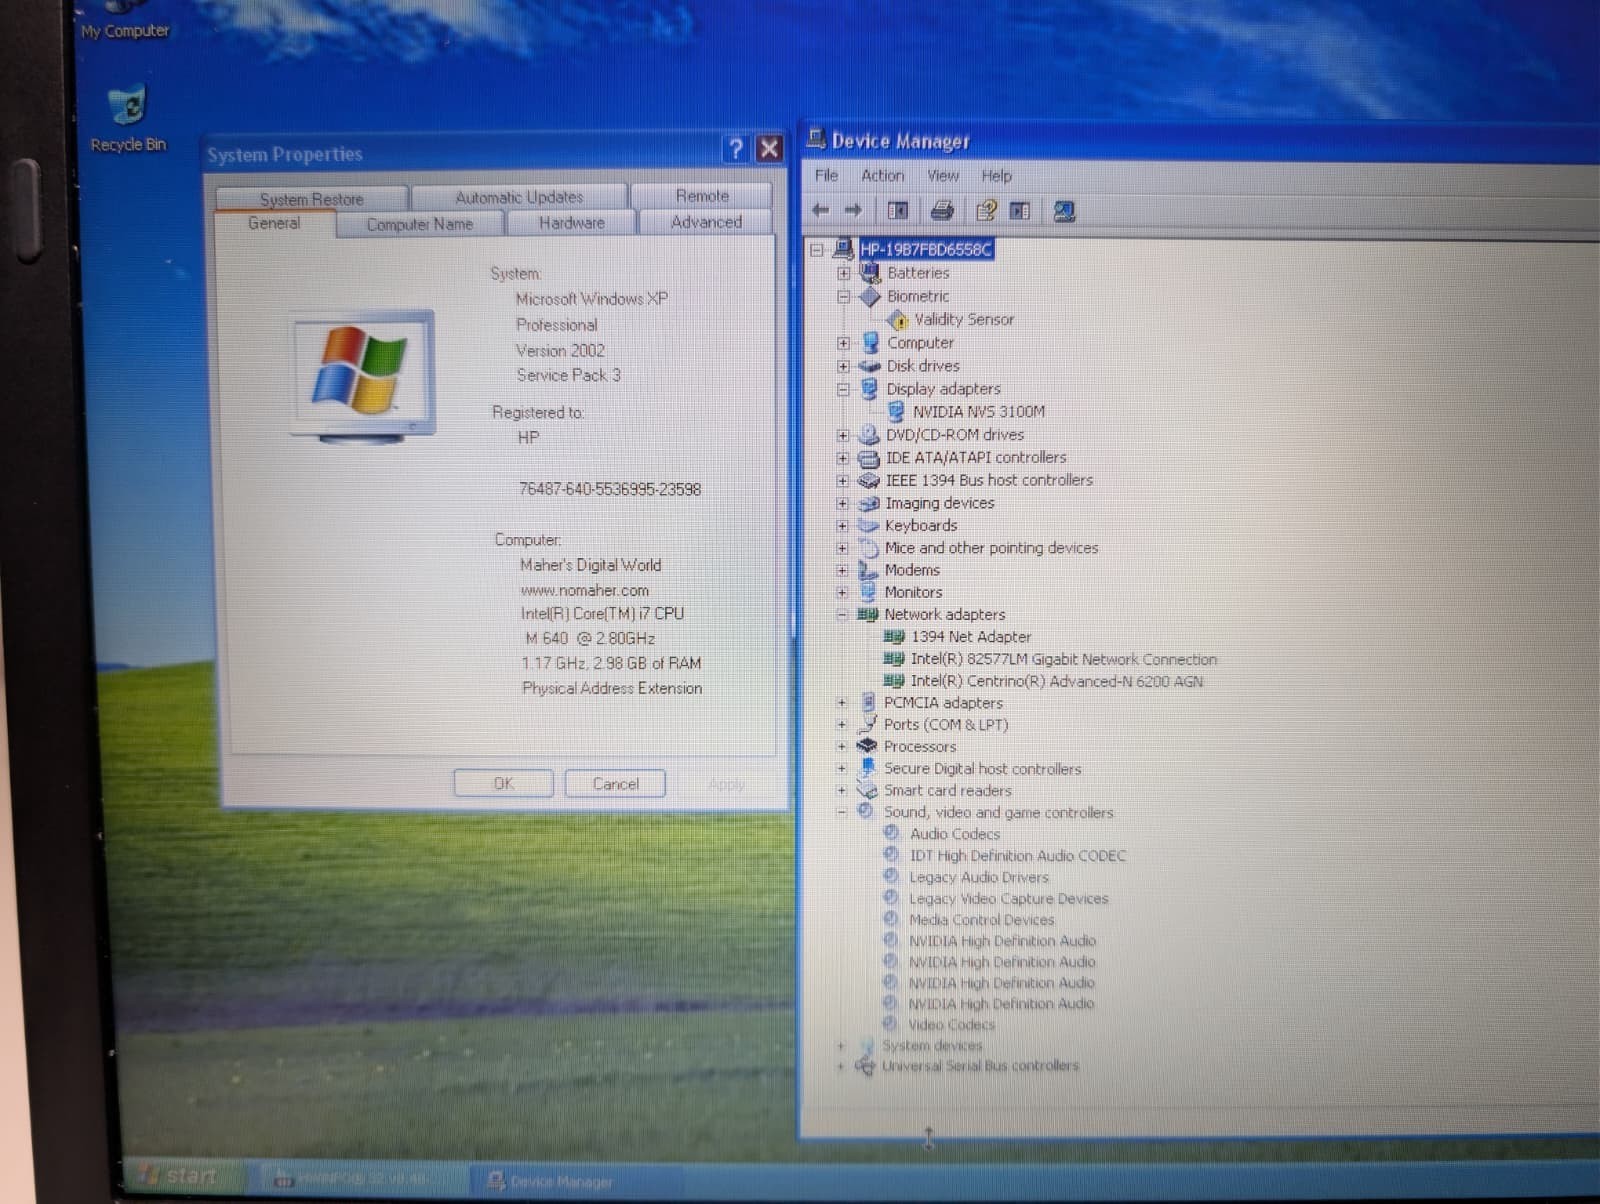
Task: Expand the Ports (COM & LPT) category
Action: point(842,725)
